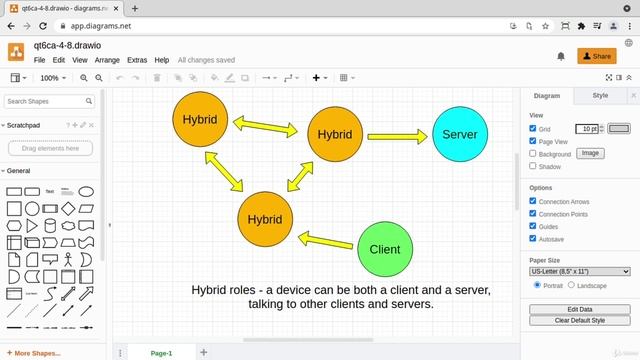Open the insert plus dropdown
Screen dimensions: 640x360
click(320, 78)
